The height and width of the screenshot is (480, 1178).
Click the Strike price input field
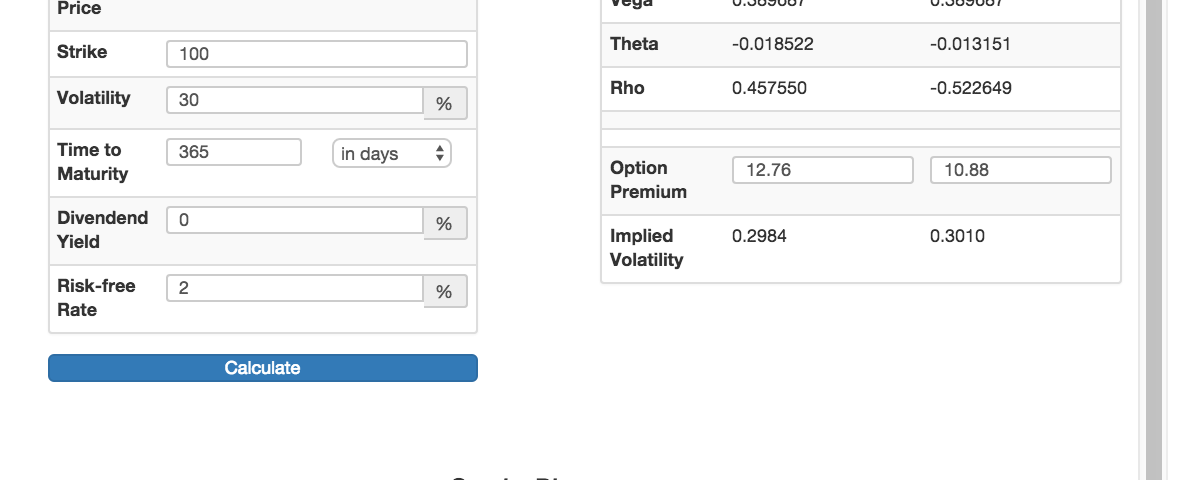[x=316, y=54]
